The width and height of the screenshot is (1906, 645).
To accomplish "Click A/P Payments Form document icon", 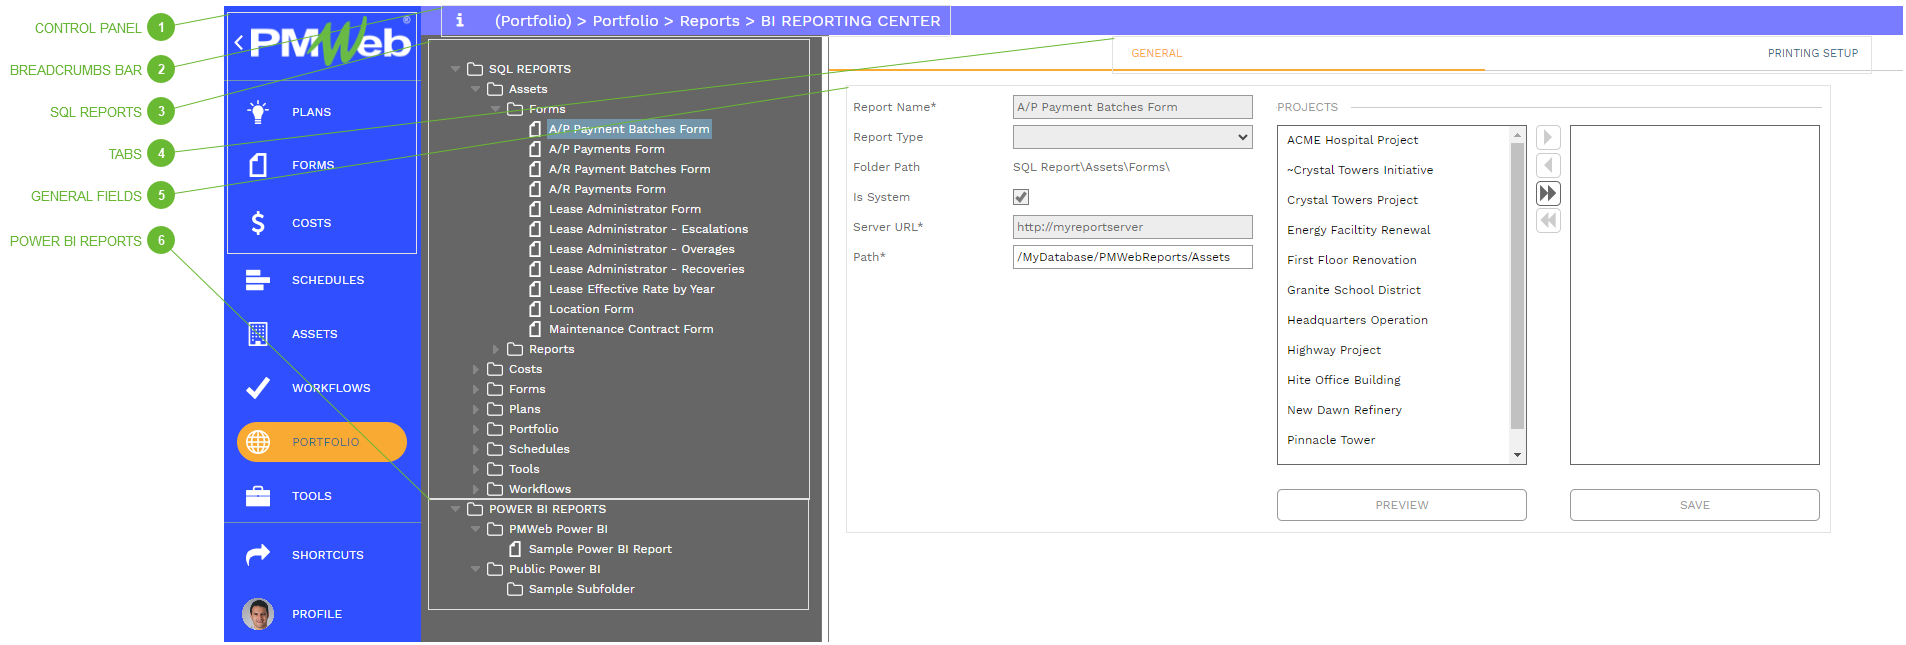I will pyautogui.click(x=535, y=149).
